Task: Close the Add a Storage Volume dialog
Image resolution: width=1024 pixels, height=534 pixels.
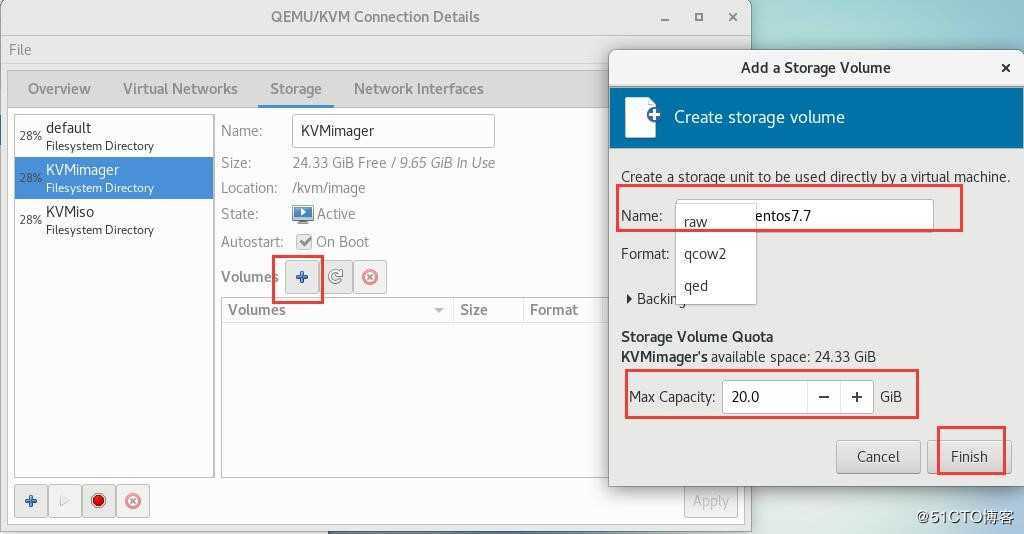Action: [x=1006, y=68]
